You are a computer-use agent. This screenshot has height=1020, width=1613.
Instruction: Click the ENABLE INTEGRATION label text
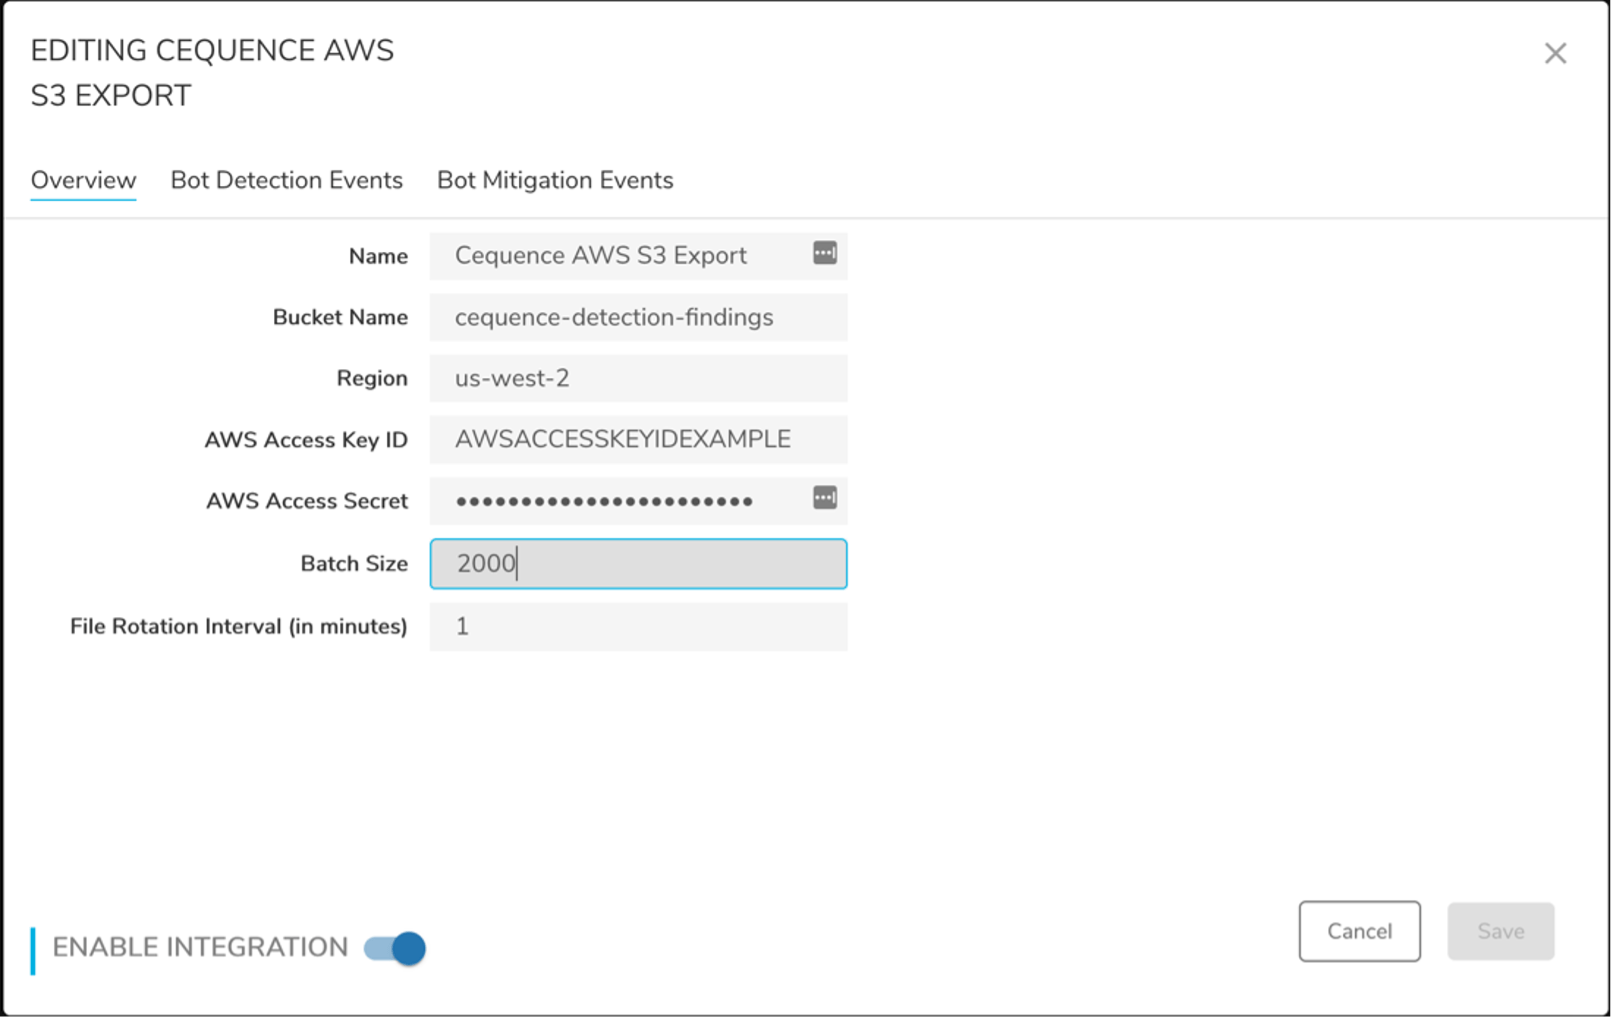coord(200,947)
